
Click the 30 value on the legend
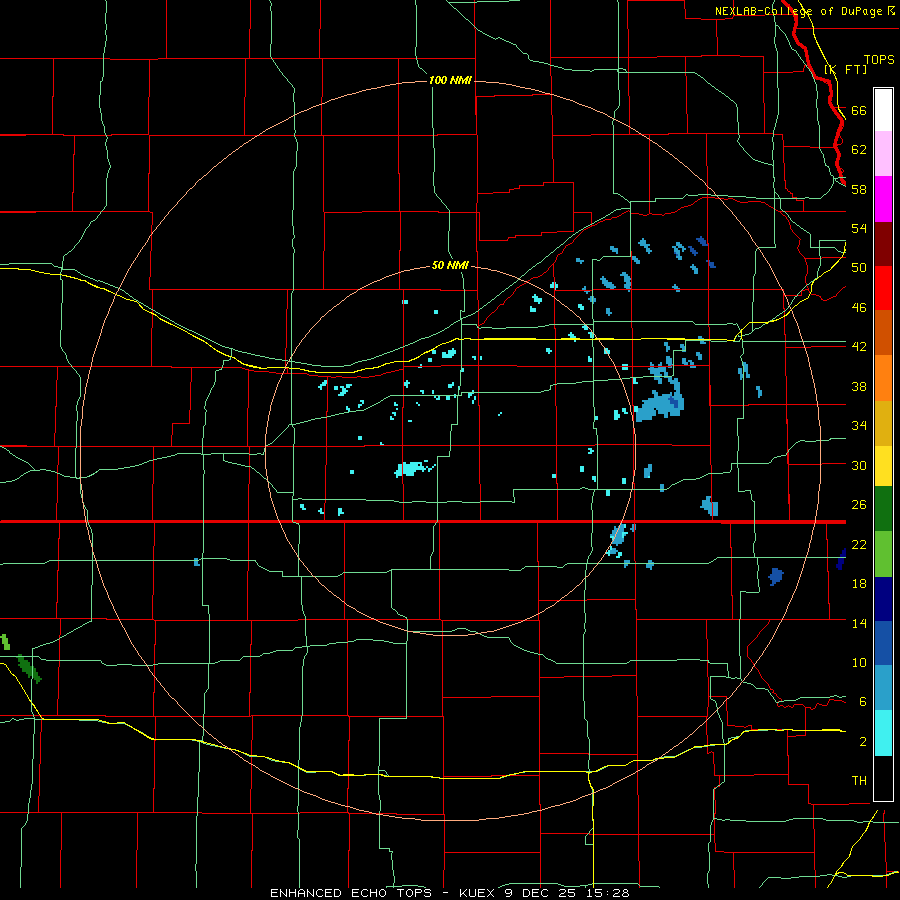click(859, 465)
